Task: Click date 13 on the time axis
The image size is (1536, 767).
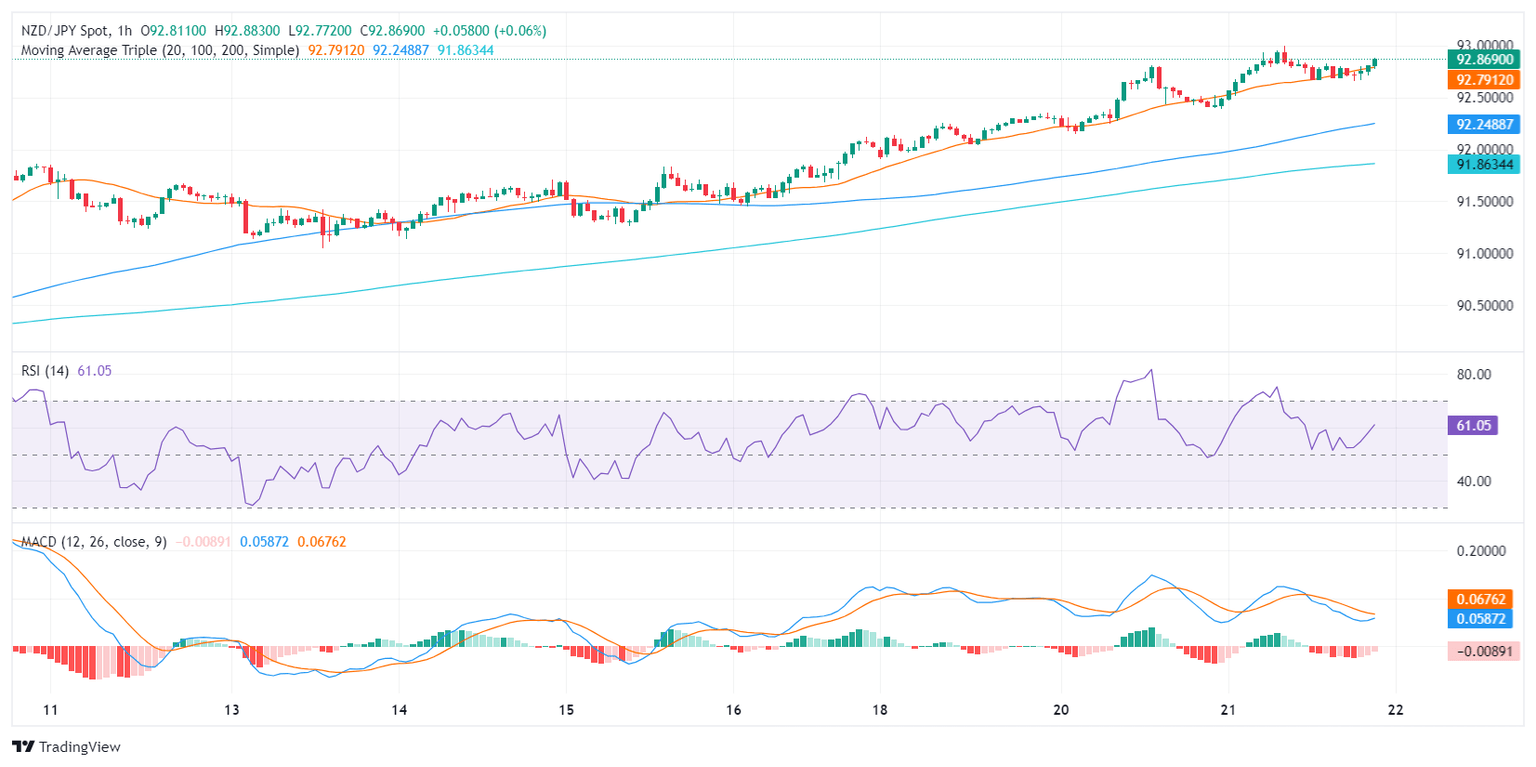Action: pyautogui.click(x=231, y=710)
